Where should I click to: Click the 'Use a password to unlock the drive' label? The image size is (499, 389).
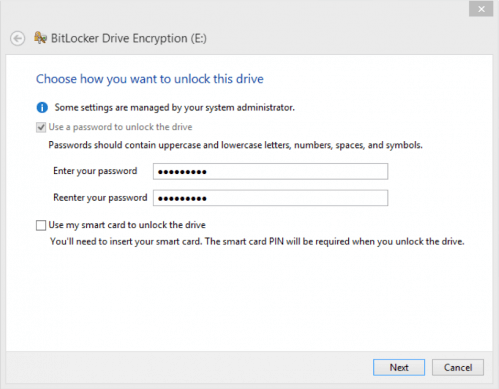[x=120, y=127]
